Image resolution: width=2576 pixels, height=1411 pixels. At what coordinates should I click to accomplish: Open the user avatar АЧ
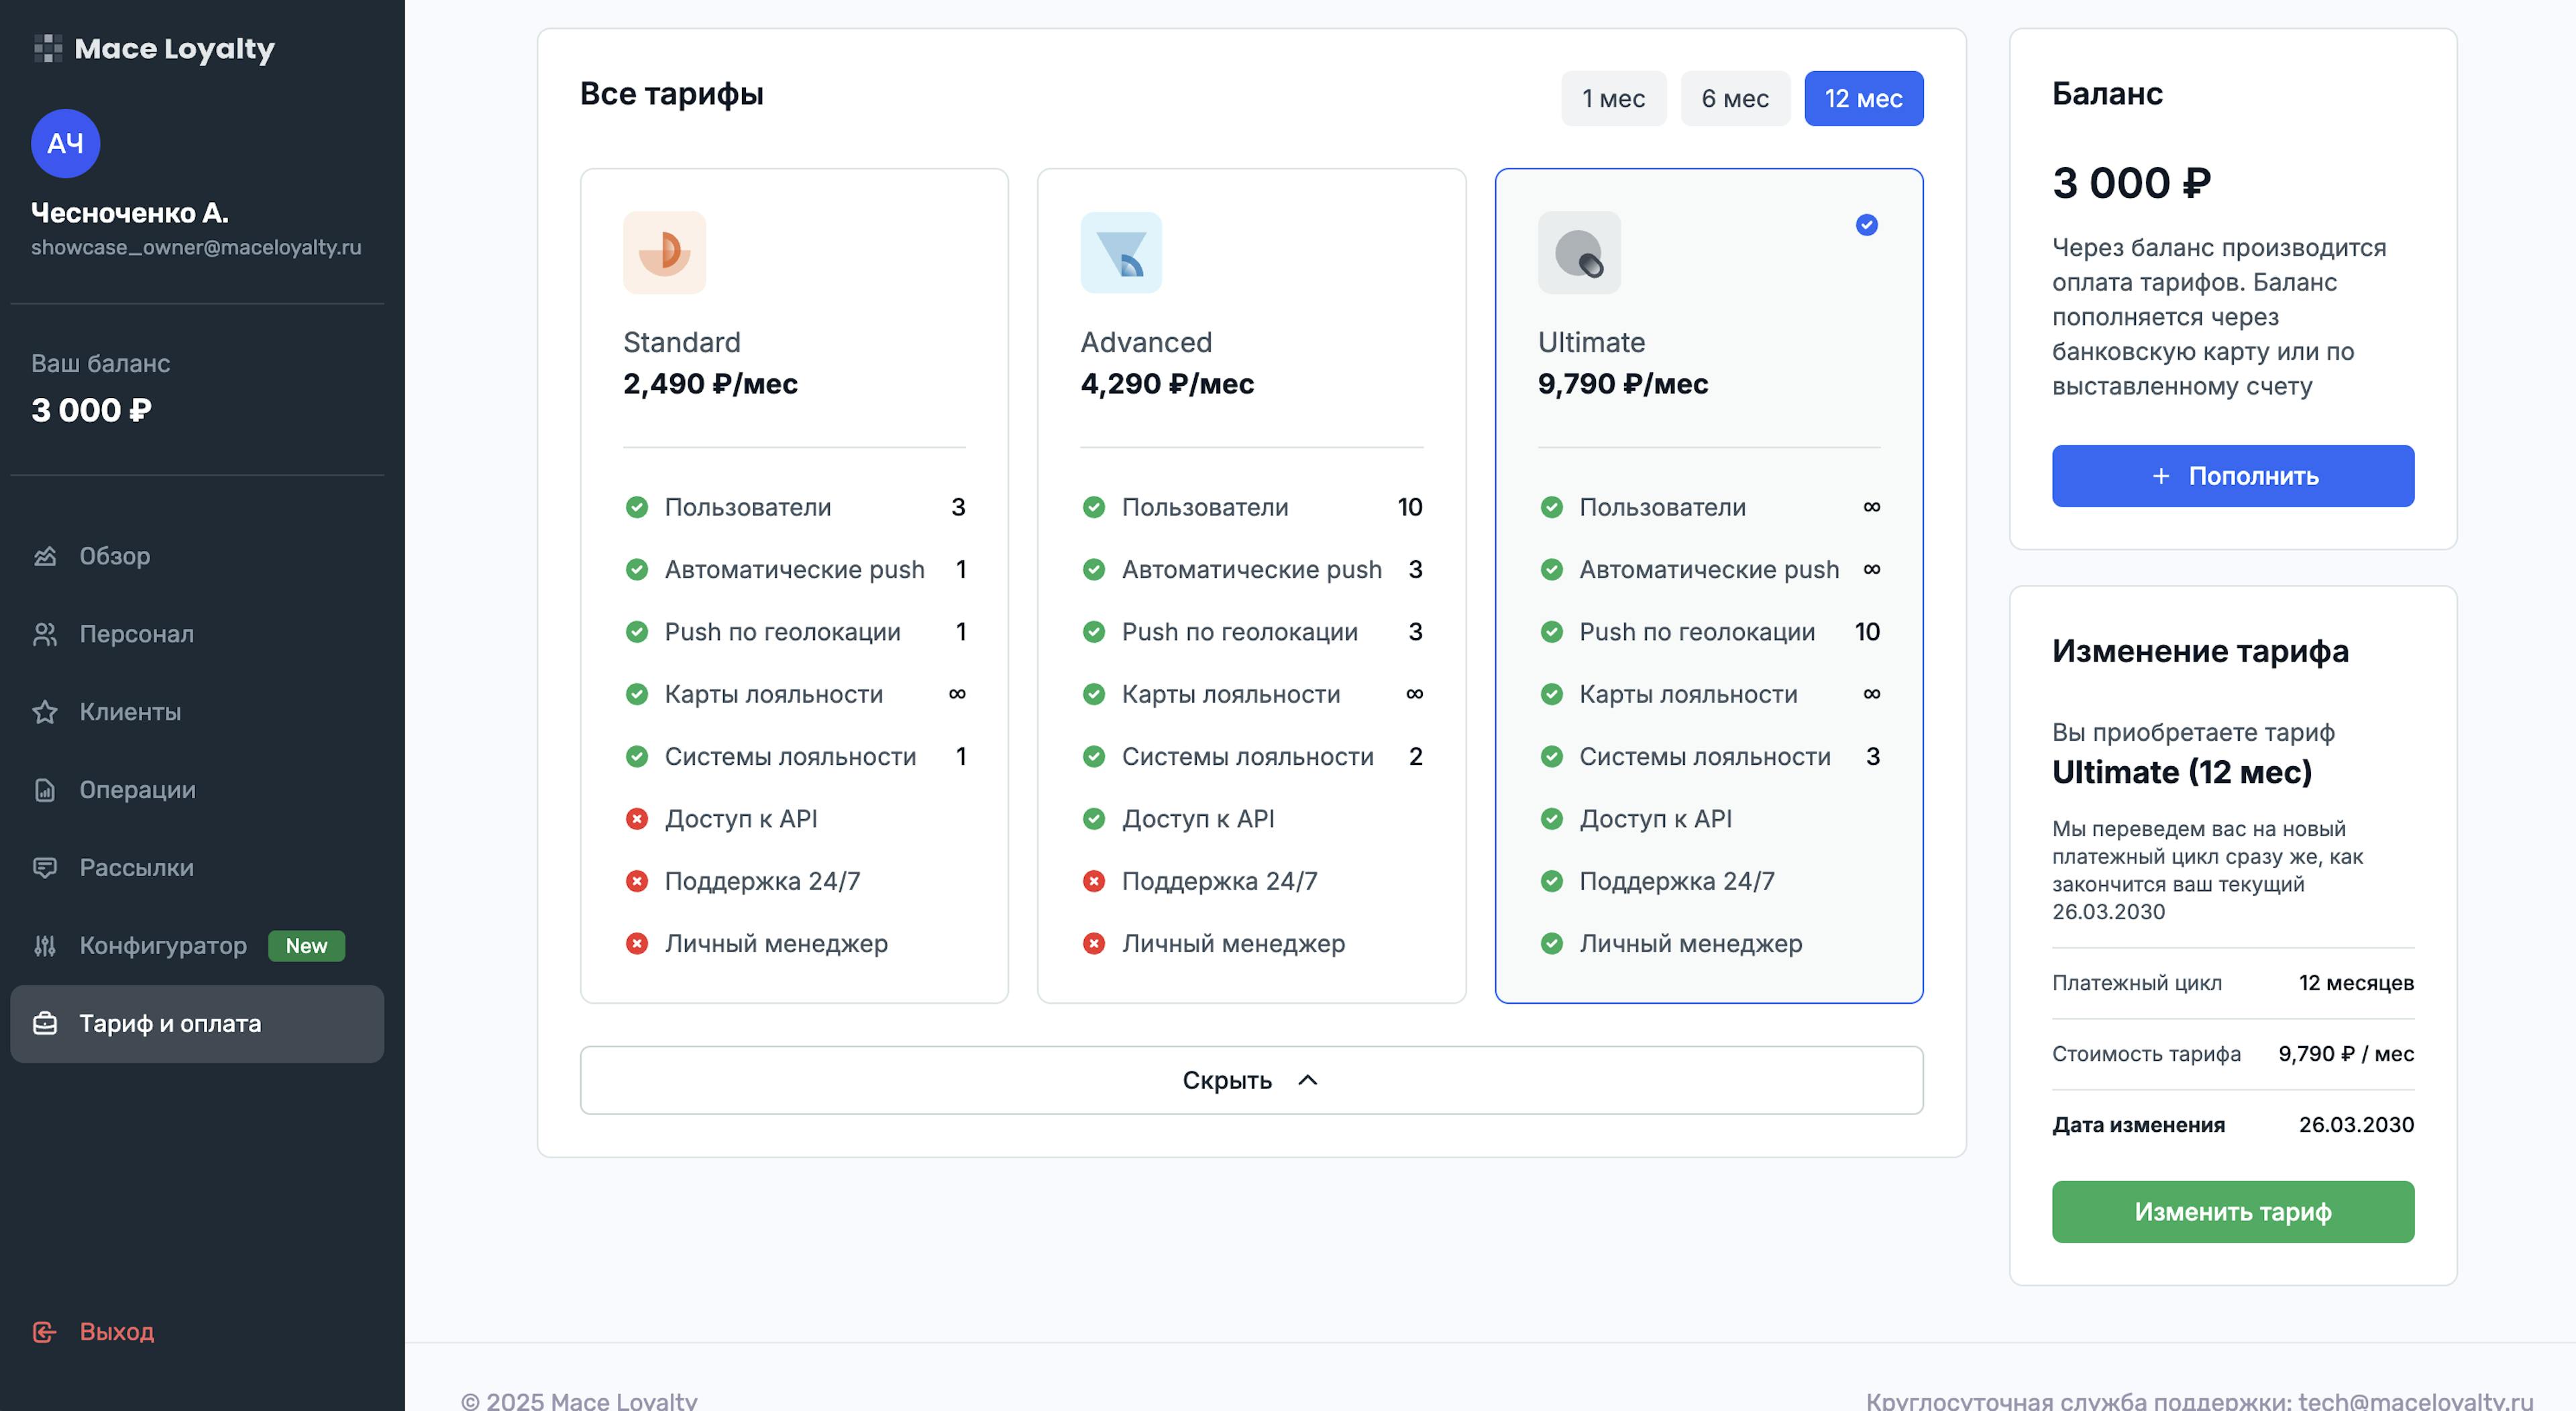(66, 143)
